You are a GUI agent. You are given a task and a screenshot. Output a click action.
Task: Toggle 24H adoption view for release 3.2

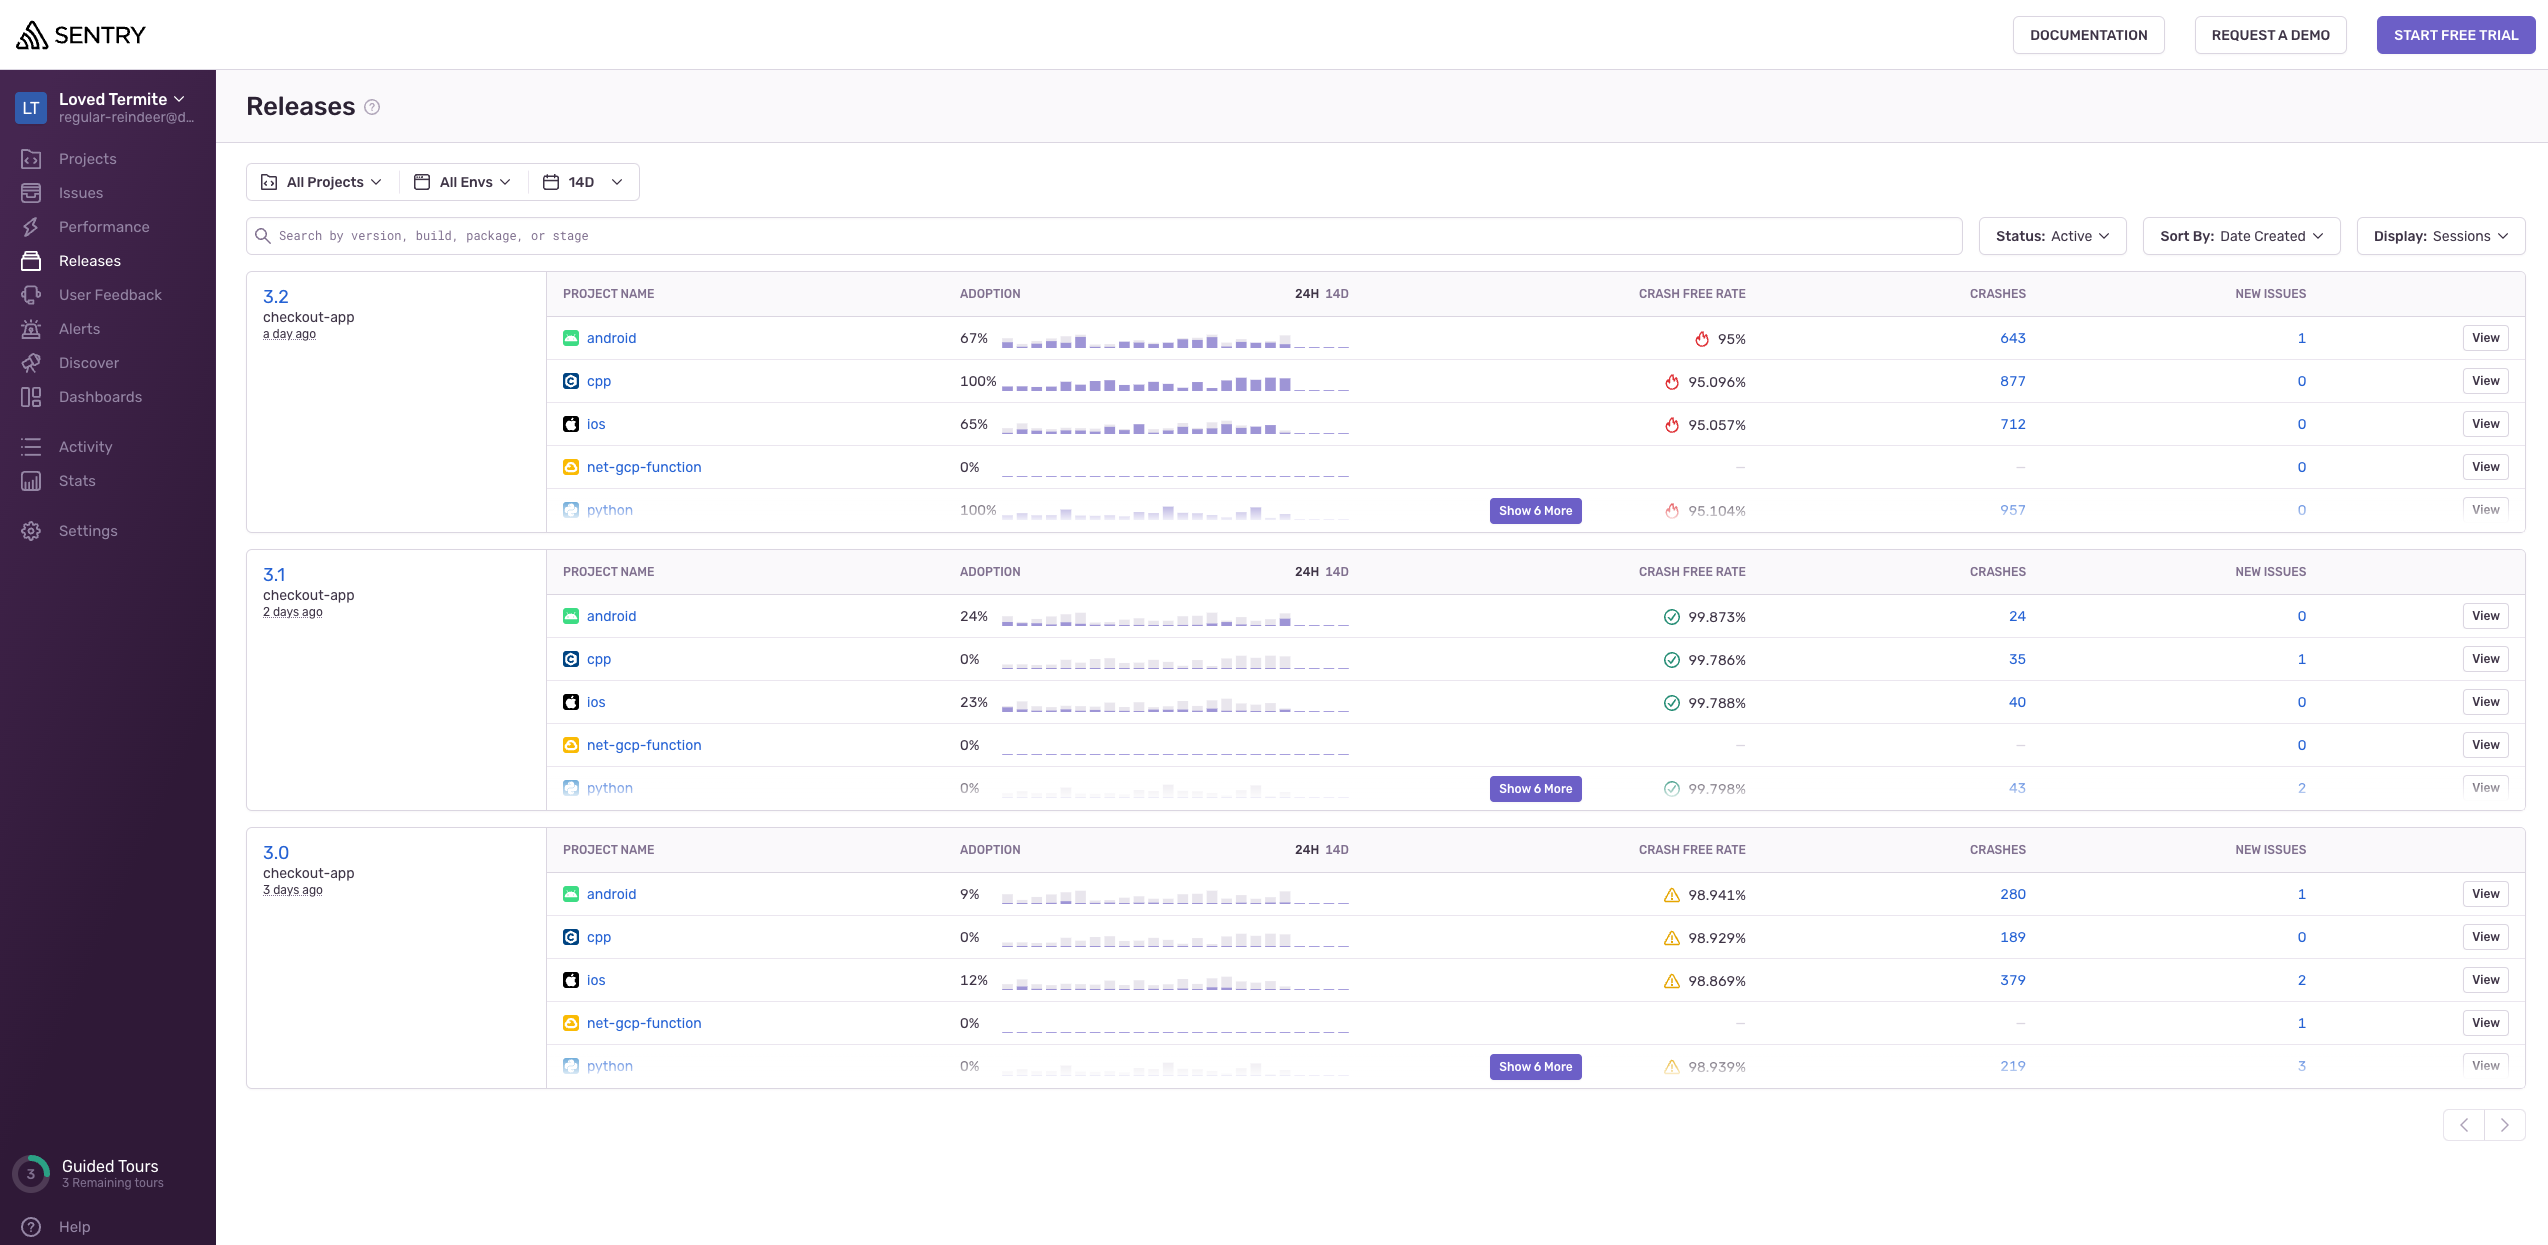click(x=1306, y=294)
